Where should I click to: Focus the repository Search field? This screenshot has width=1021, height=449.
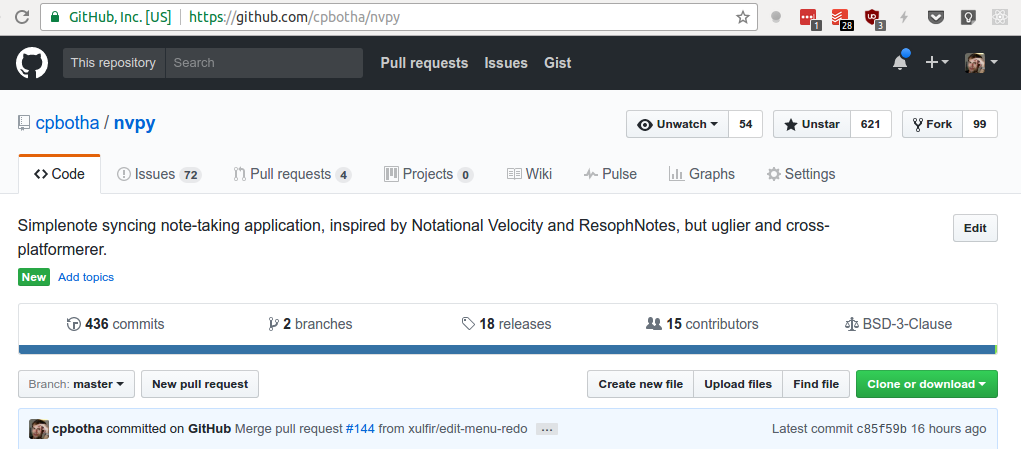click(264, 62)
